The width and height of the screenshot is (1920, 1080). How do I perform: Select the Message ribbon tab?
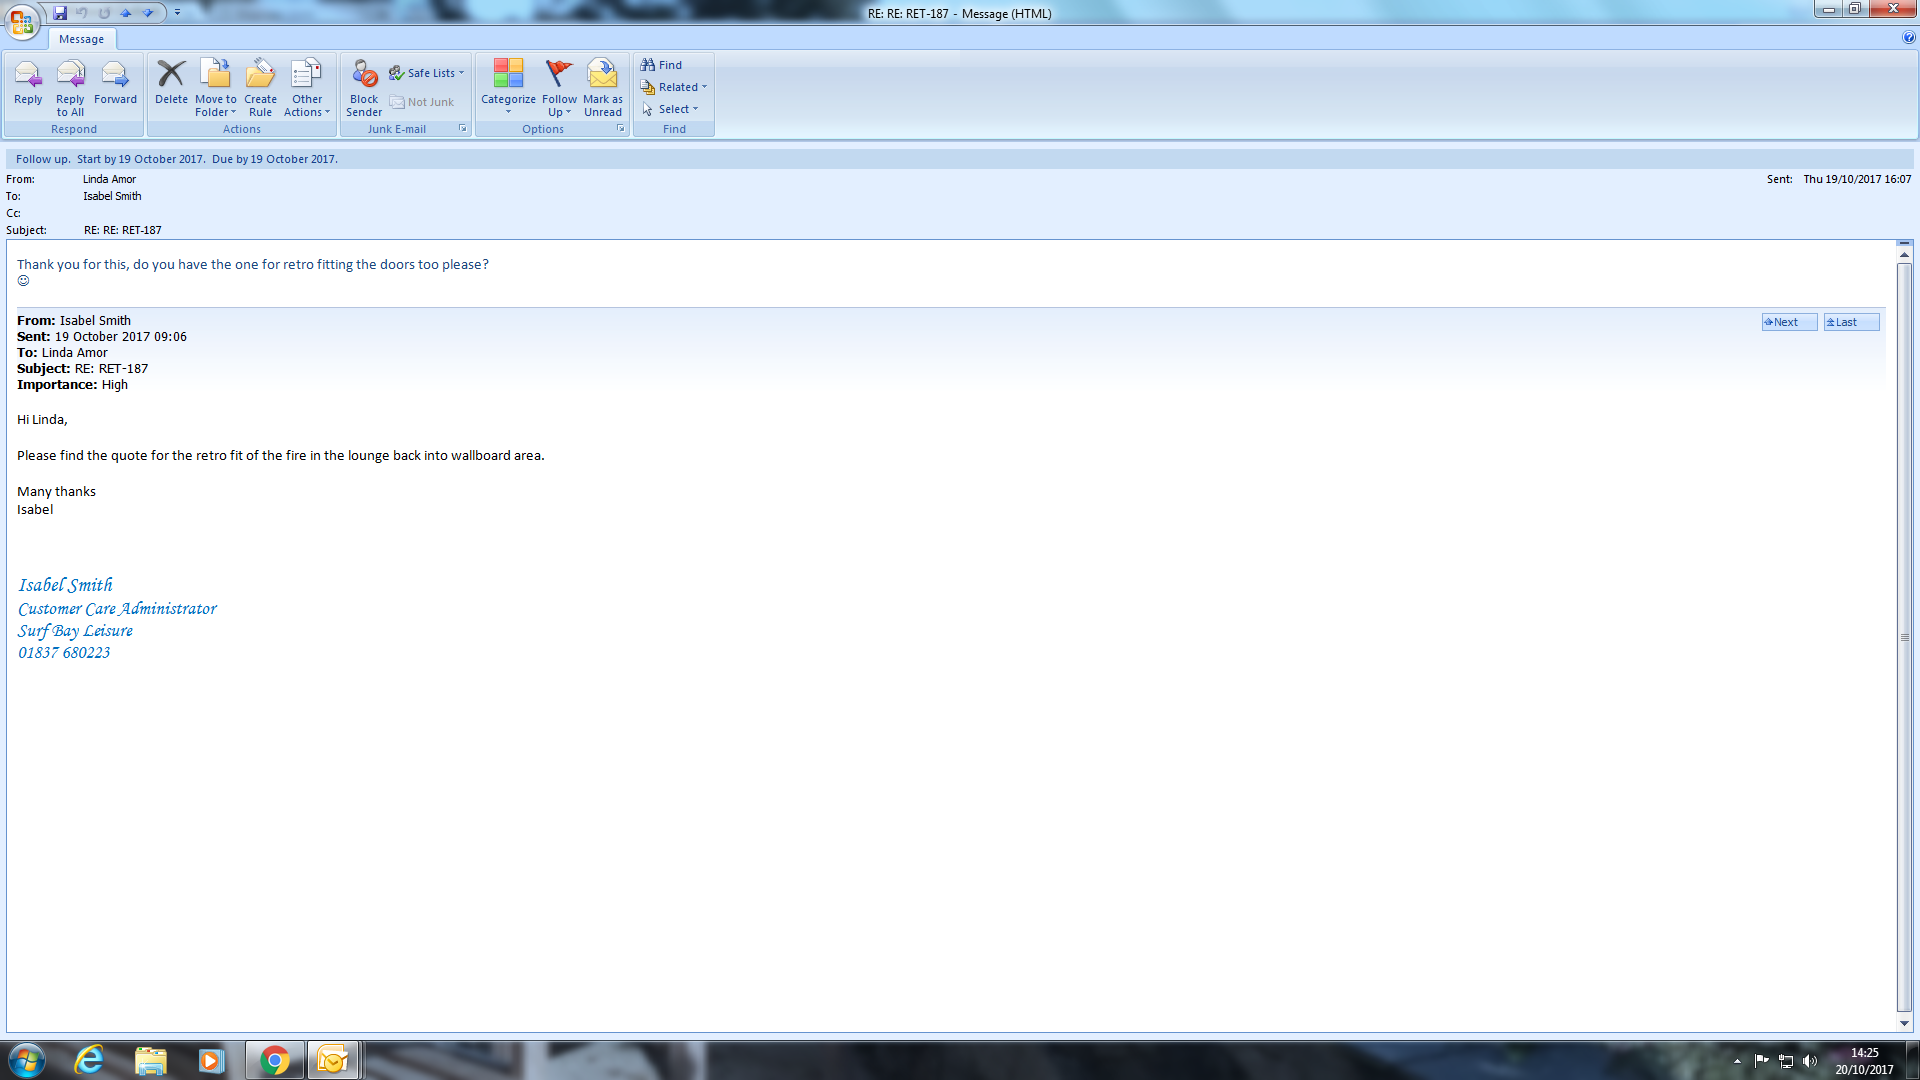[81, 39]
